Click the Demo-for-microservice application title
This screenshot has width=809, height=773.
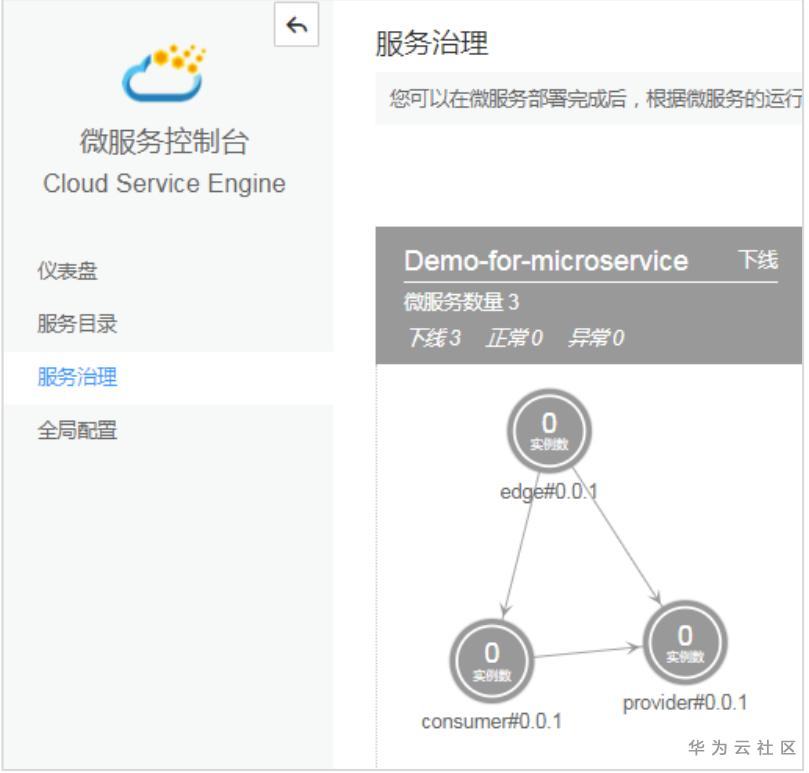tap(546, 262)
